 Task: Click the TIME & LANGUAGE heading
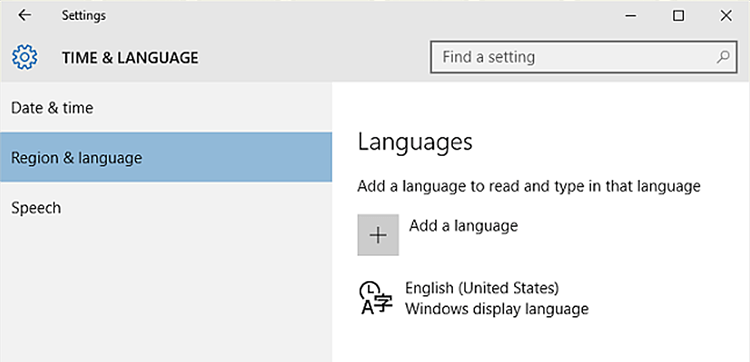point(130,58)
